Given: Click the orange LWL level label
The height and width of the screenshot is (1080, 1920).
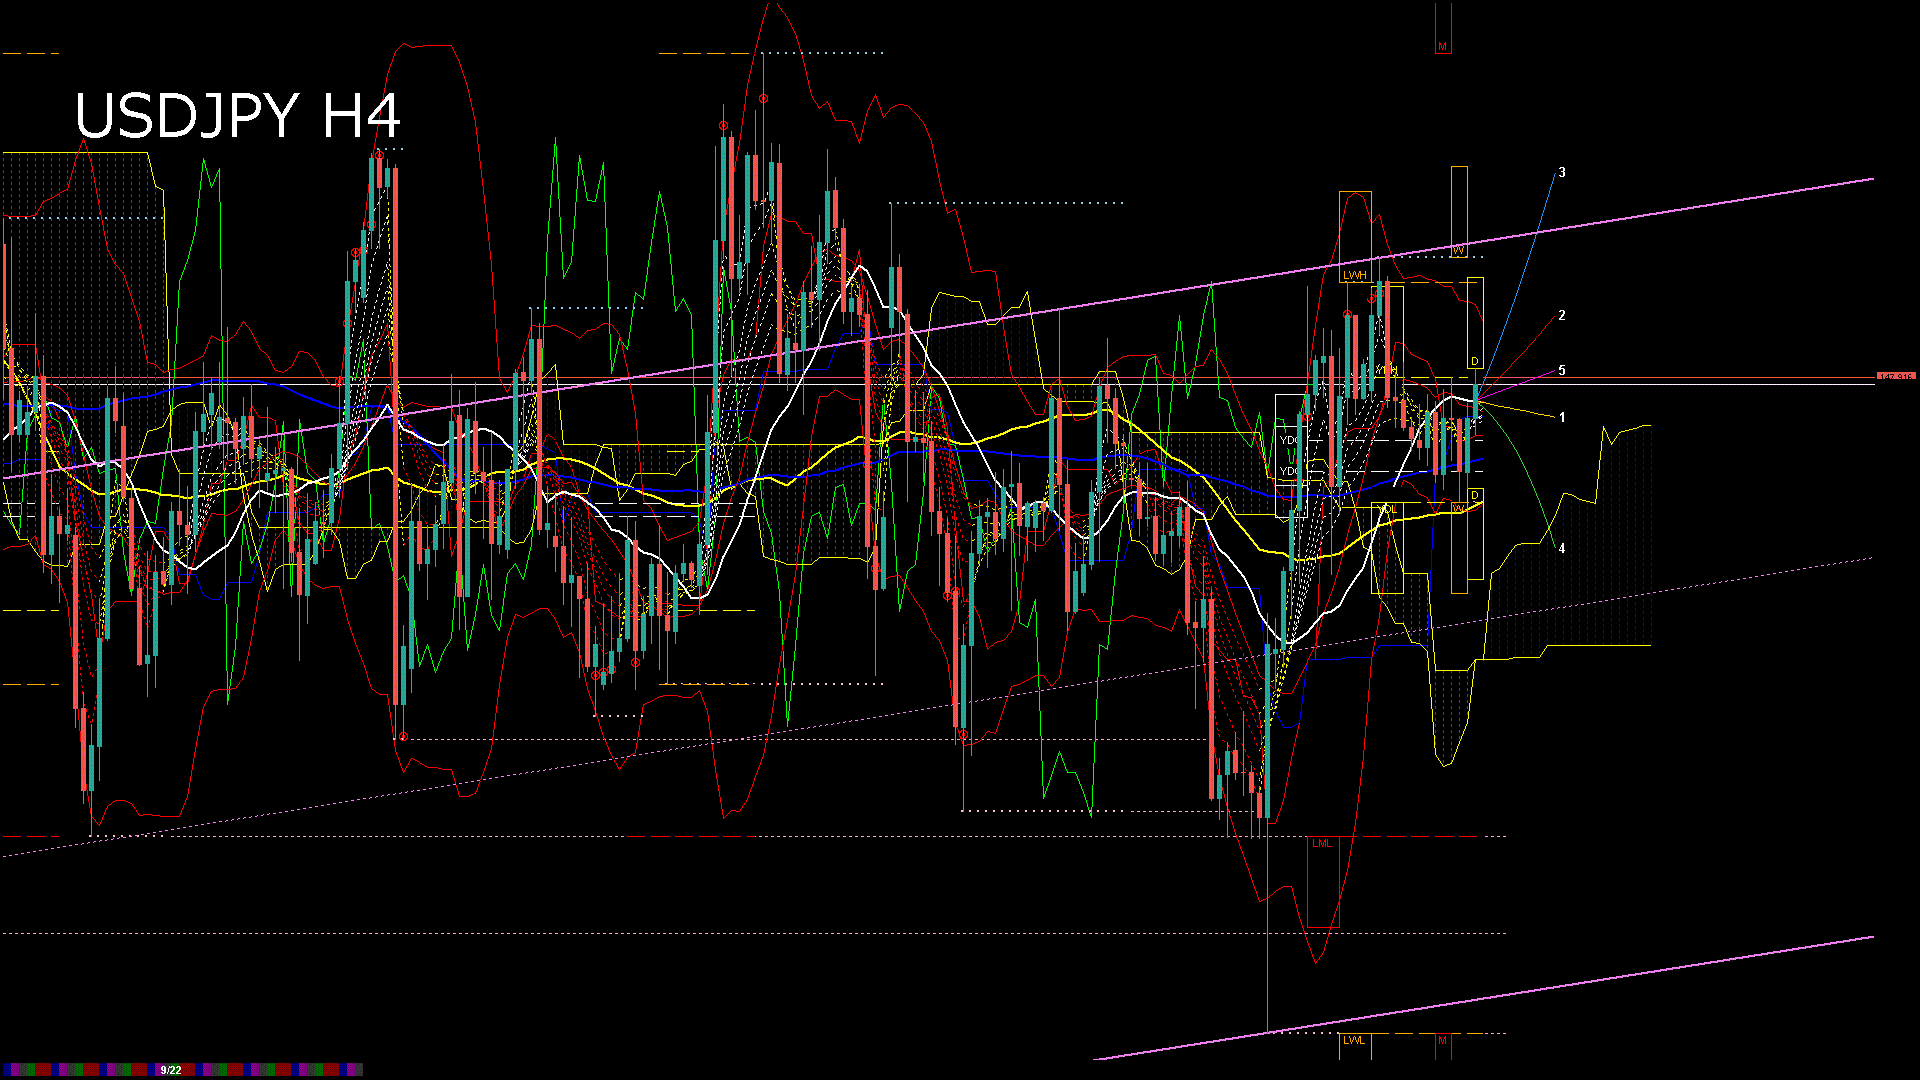Looking at the screenshot, I should (1354, 1041).
